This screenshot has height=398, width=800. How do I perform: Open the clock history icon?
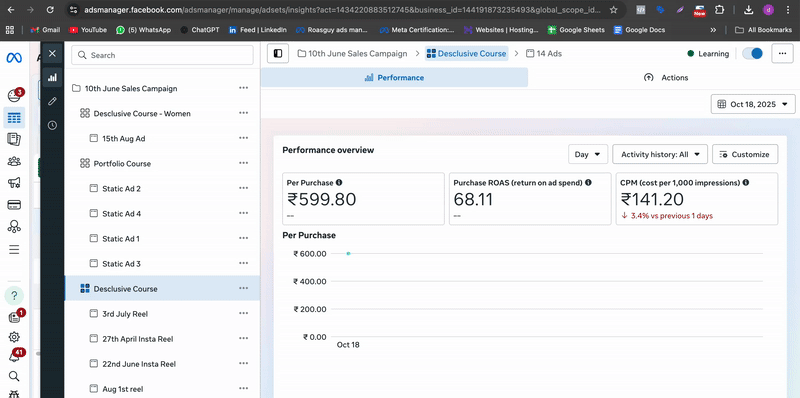pos(52,125)
